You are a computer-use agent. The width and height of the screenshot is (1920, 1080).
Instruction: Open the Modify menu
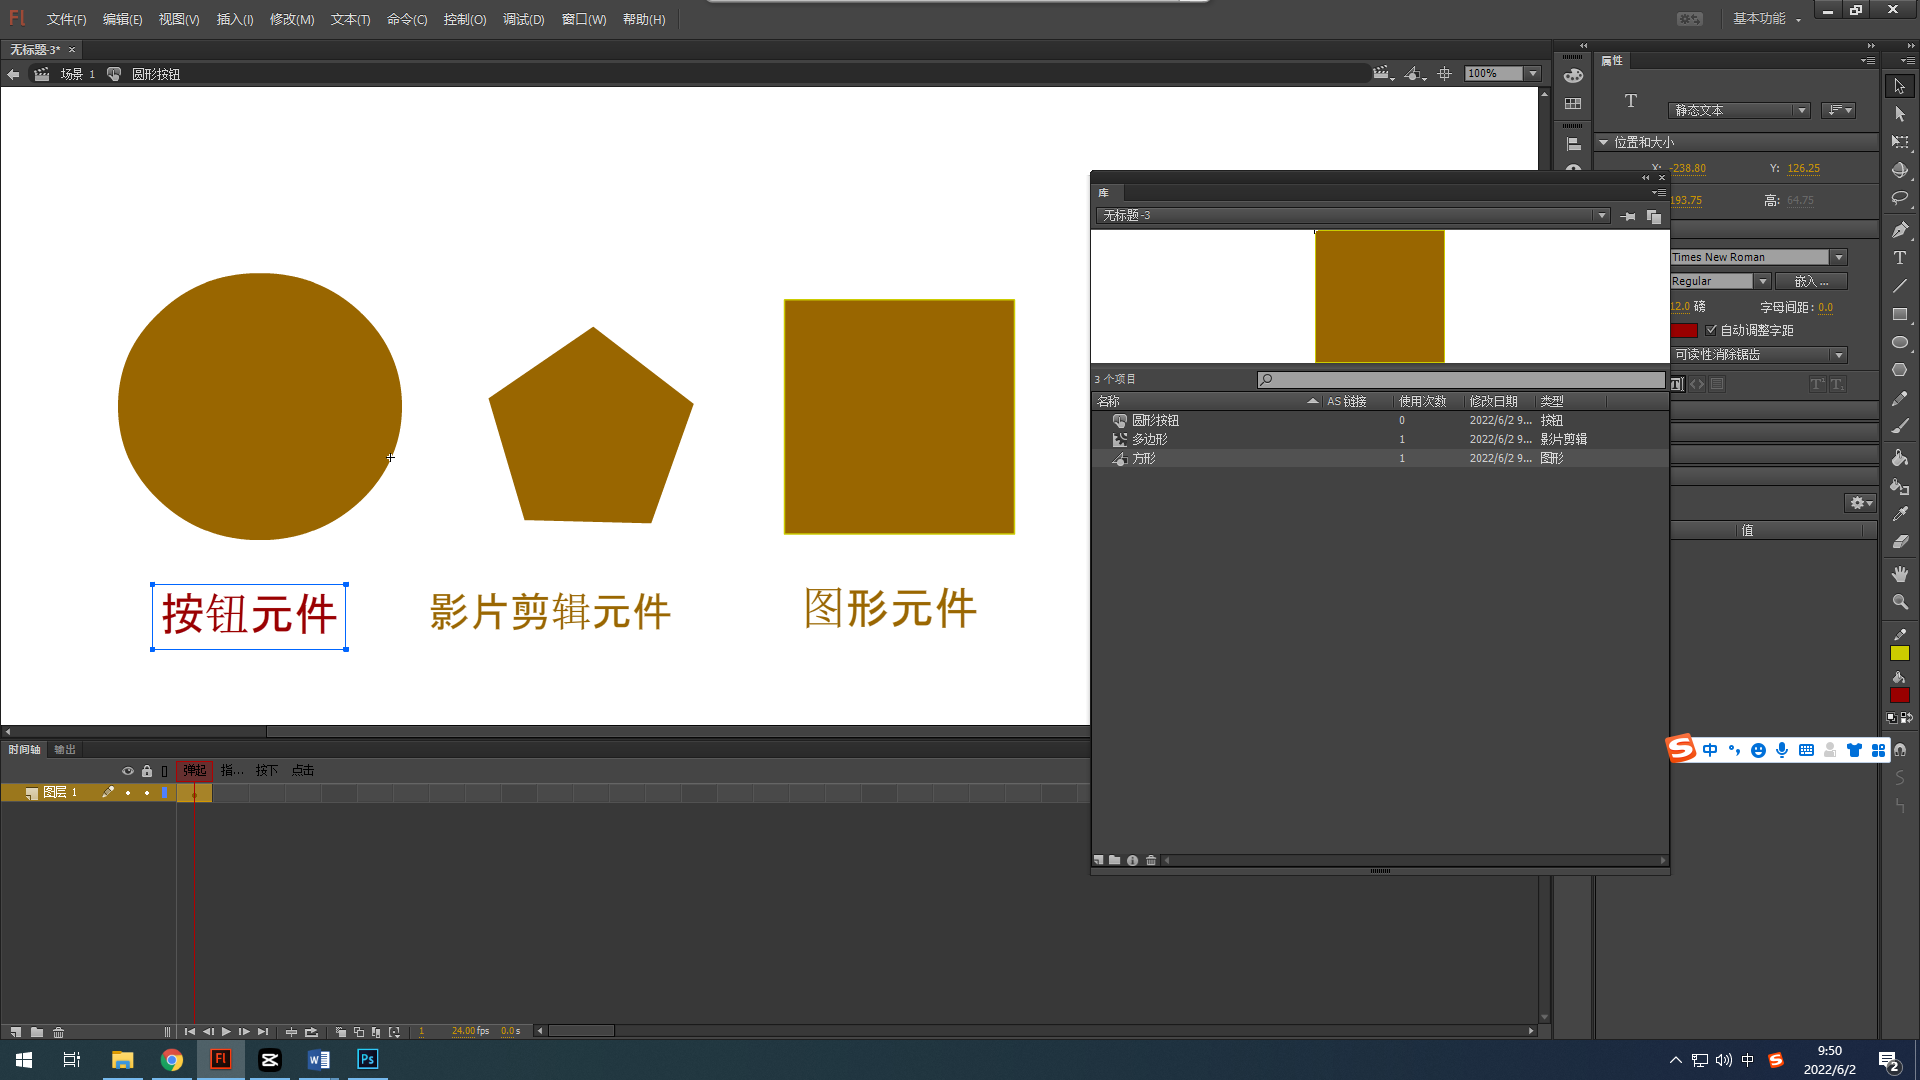click(291, 19)
